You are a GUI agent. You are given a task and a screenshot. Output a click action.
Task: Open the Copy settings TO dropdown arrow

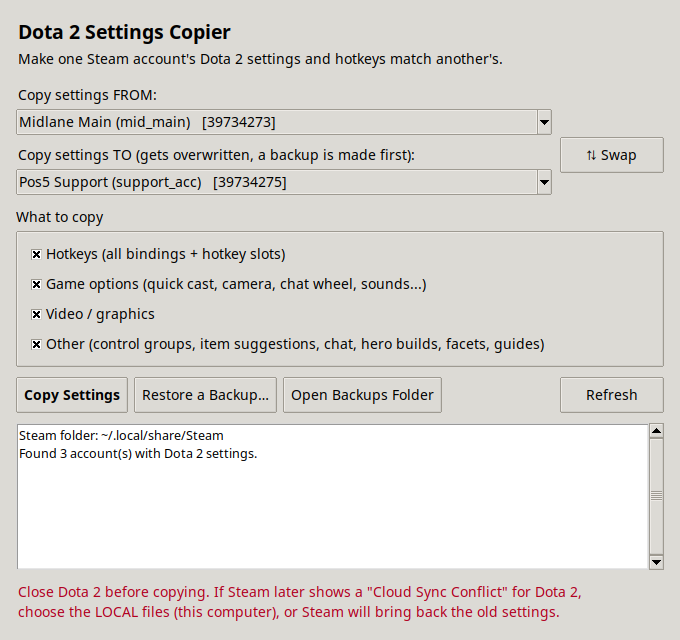tap(544, 182)
